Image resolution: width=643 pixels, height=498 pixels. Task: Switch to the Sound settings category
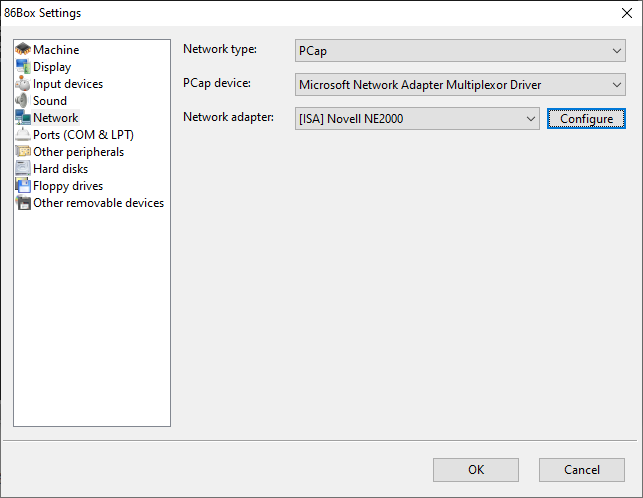coord(50,101)
